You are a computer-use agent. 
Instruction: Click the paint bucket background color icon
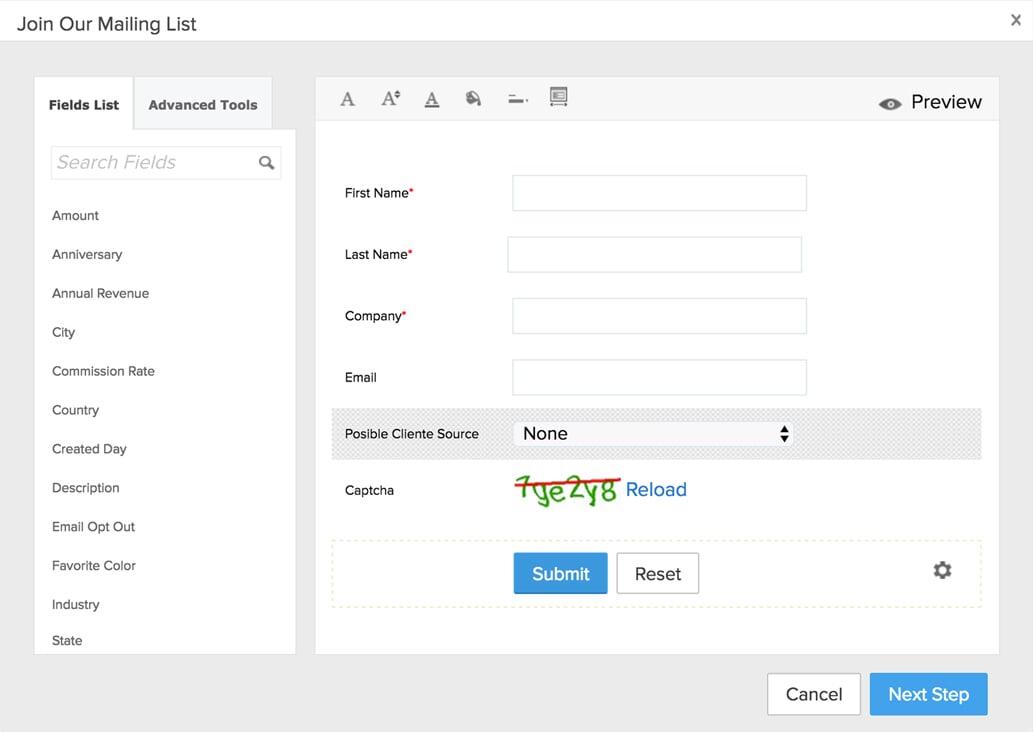click(474, 98)
